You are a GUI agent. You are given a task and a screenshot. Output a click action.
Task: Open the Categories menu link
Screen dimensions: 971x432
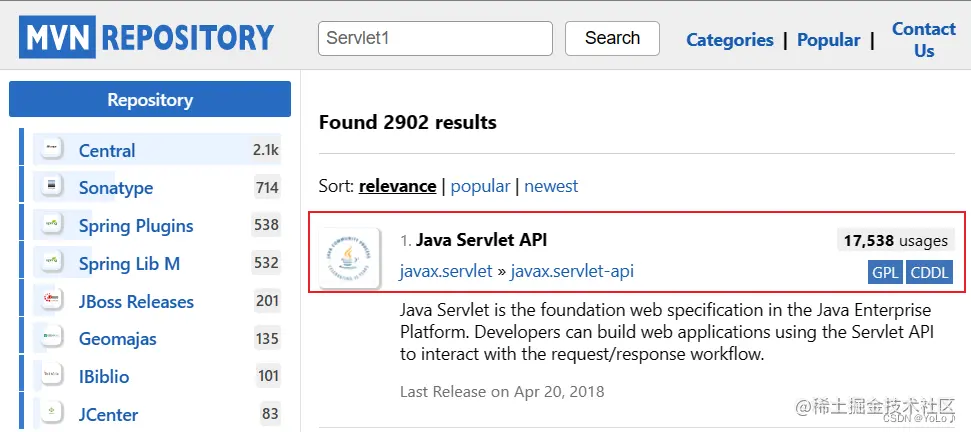tap(729, 40)
